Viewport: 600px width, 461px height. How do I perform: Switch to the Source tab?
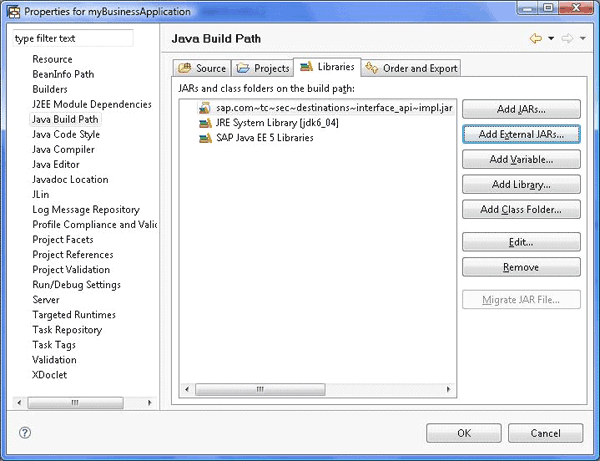coord(202,68)
